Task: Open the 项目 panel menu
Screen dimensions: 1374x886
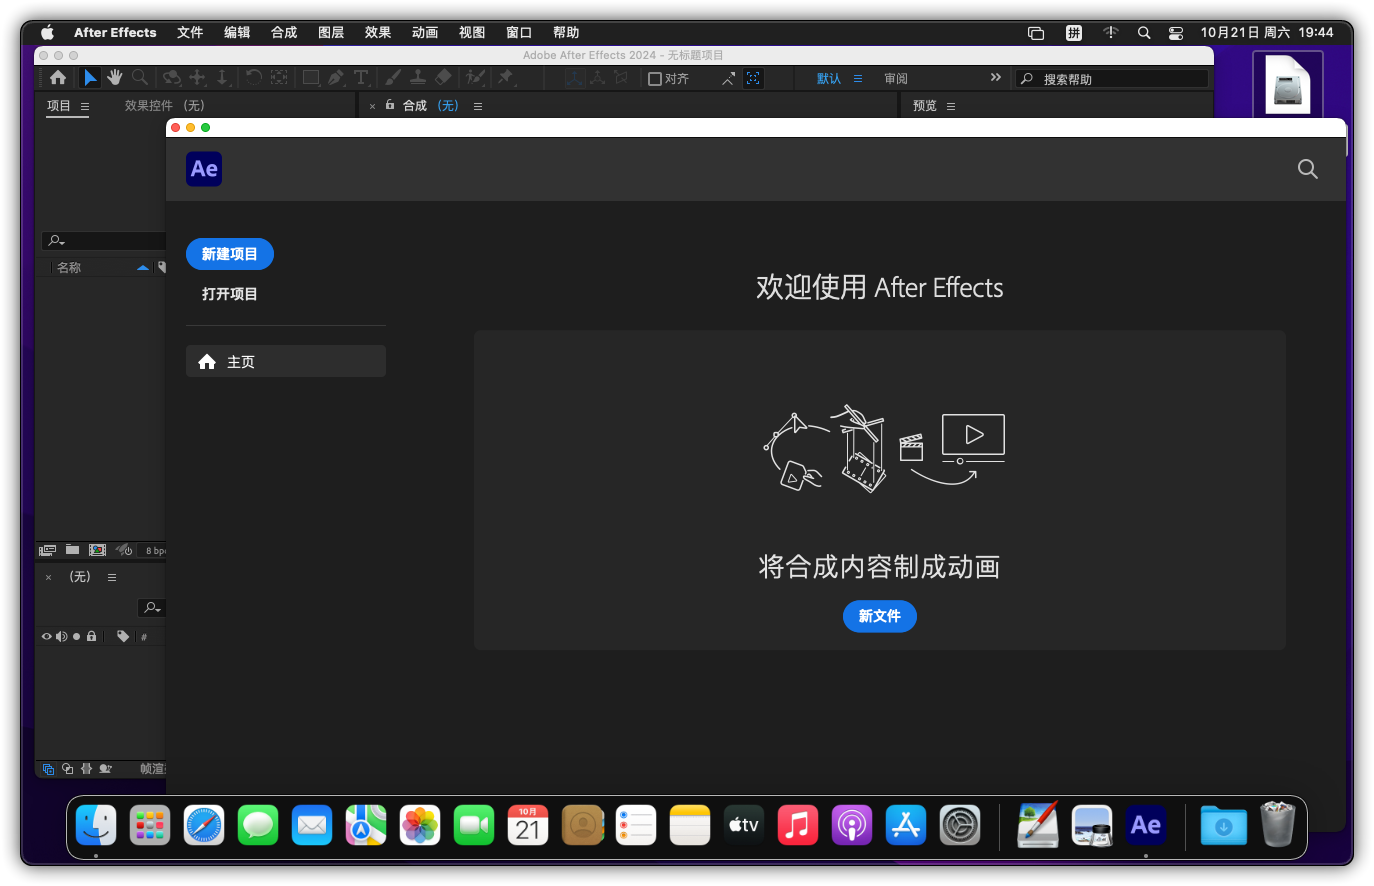Action: click(x=85, y=106)
